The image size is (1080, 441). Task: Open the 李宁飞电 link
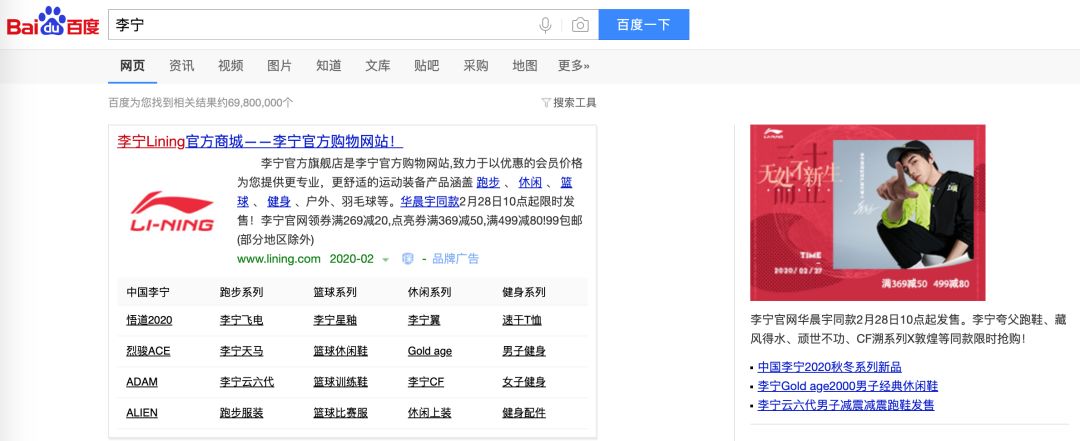(x=241, y=320)
